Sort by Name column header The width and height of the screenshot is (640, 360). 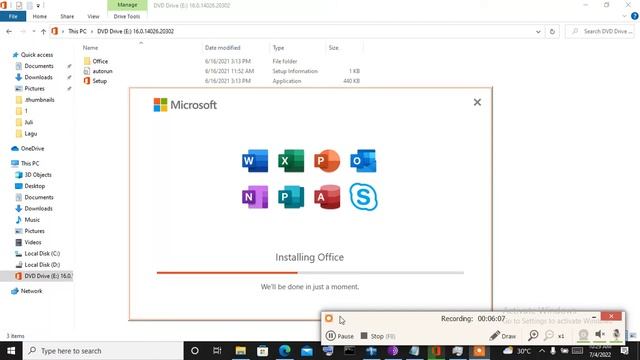tap(90, 48)
